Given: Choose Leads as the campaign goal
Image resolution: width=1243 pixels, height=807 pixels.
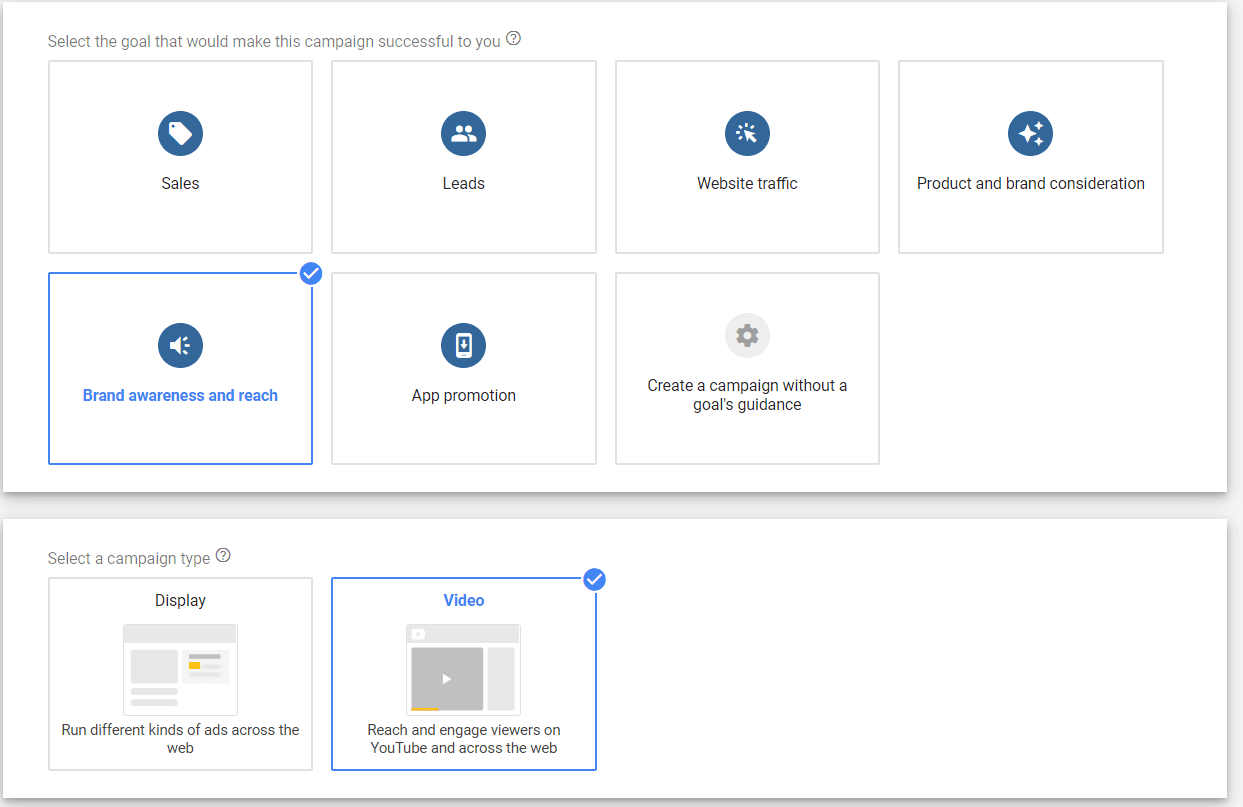Looking at the screenshot, I should pos(463,156).
